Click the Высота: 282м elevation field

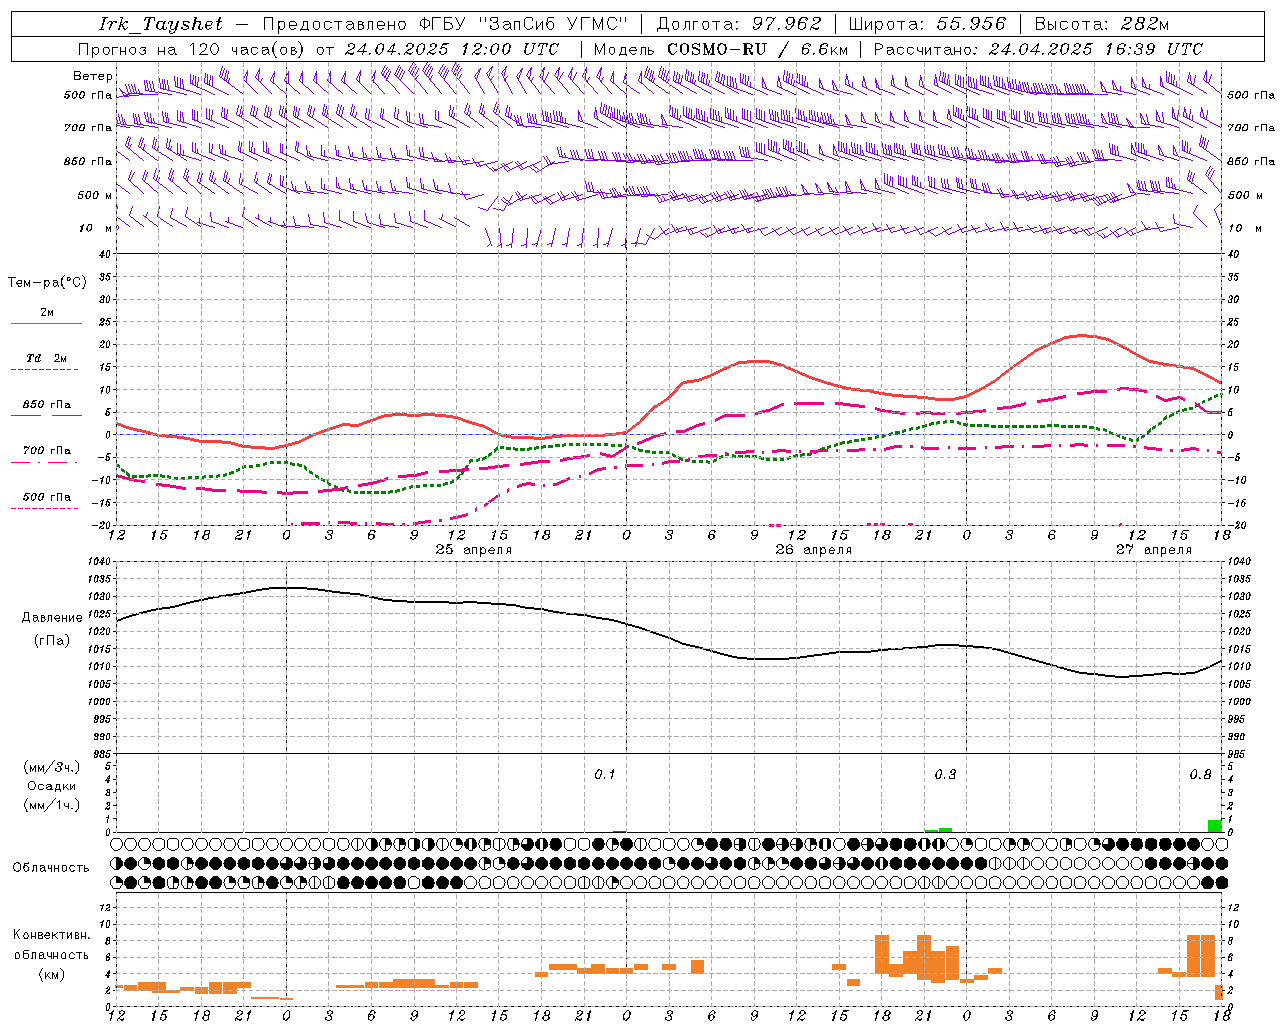[1101, 24]
